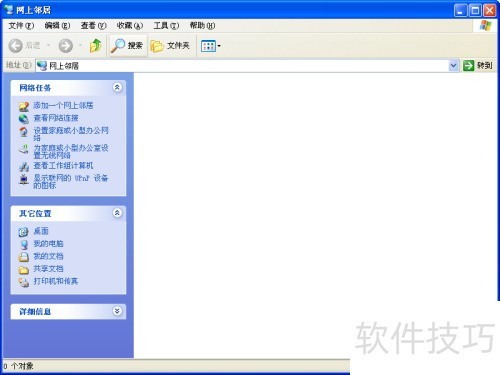The image size is (500, 375).
Task: Open 查看工作组计算机 link
Action: [x=63, y=166]
